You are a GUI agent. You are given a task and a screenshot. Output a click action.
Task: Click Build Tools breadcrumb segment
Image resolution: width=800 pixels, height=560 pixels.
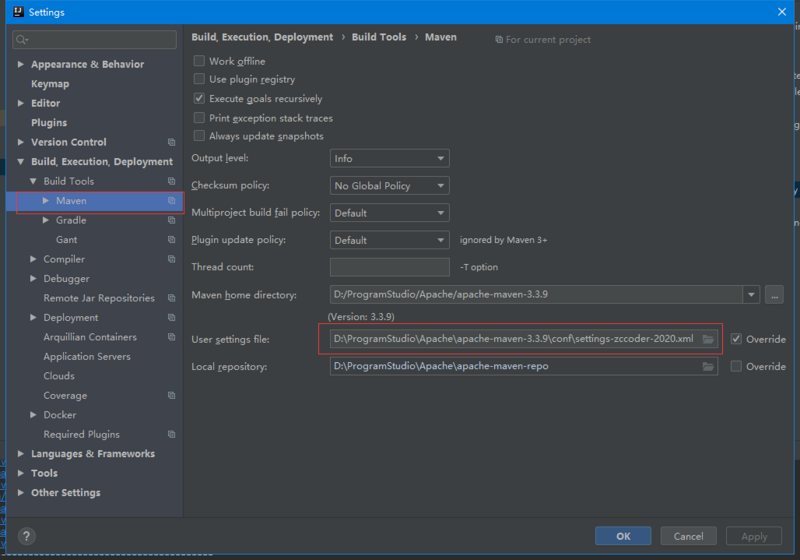379,37
